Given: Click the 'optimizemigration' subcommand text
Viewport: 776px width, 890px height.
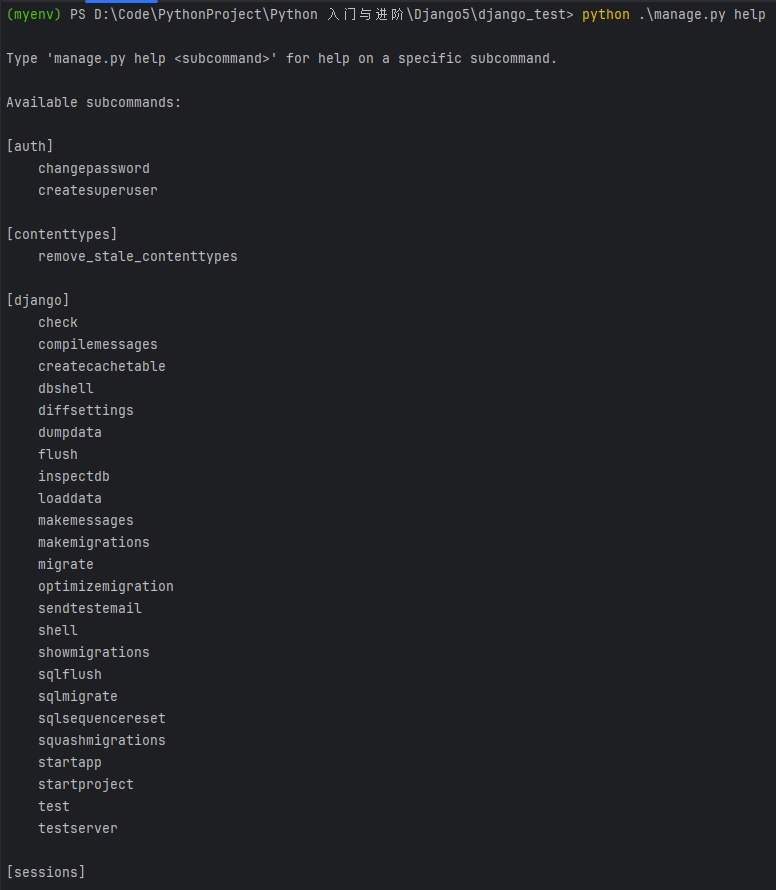Looking at the screenshot, I should coord(106,587).
